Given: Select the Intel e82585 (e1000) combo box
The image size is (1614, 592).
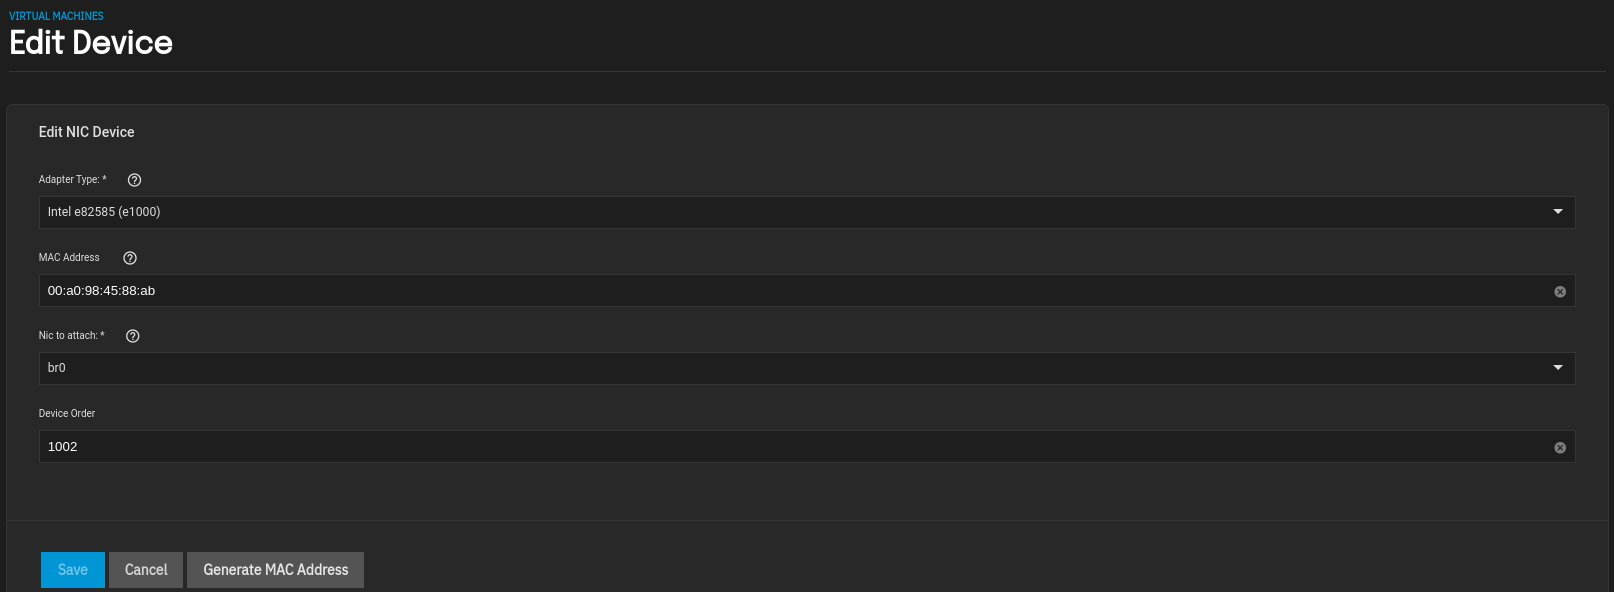Looking at the screenshot, I should click(807, 212).
